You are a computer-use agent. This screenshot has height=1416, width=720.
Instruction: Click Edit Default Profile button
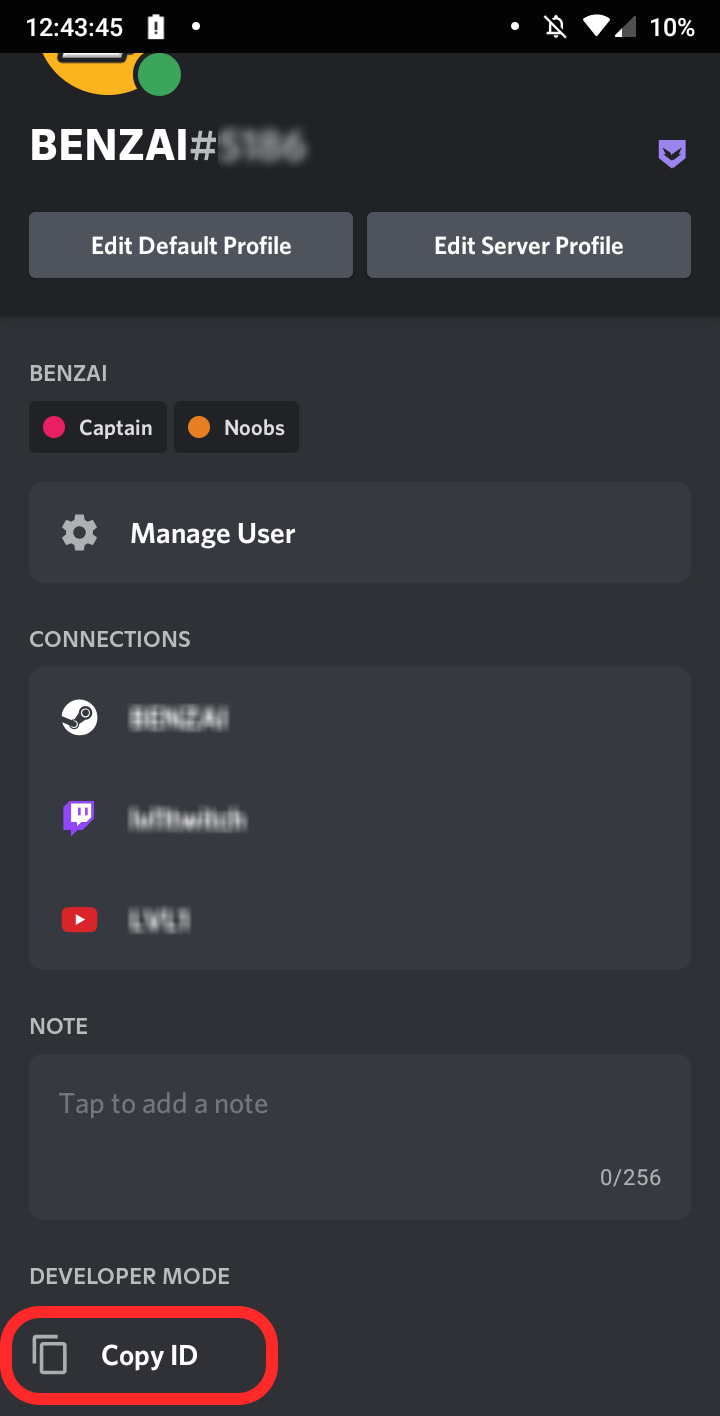click(191, 245)
